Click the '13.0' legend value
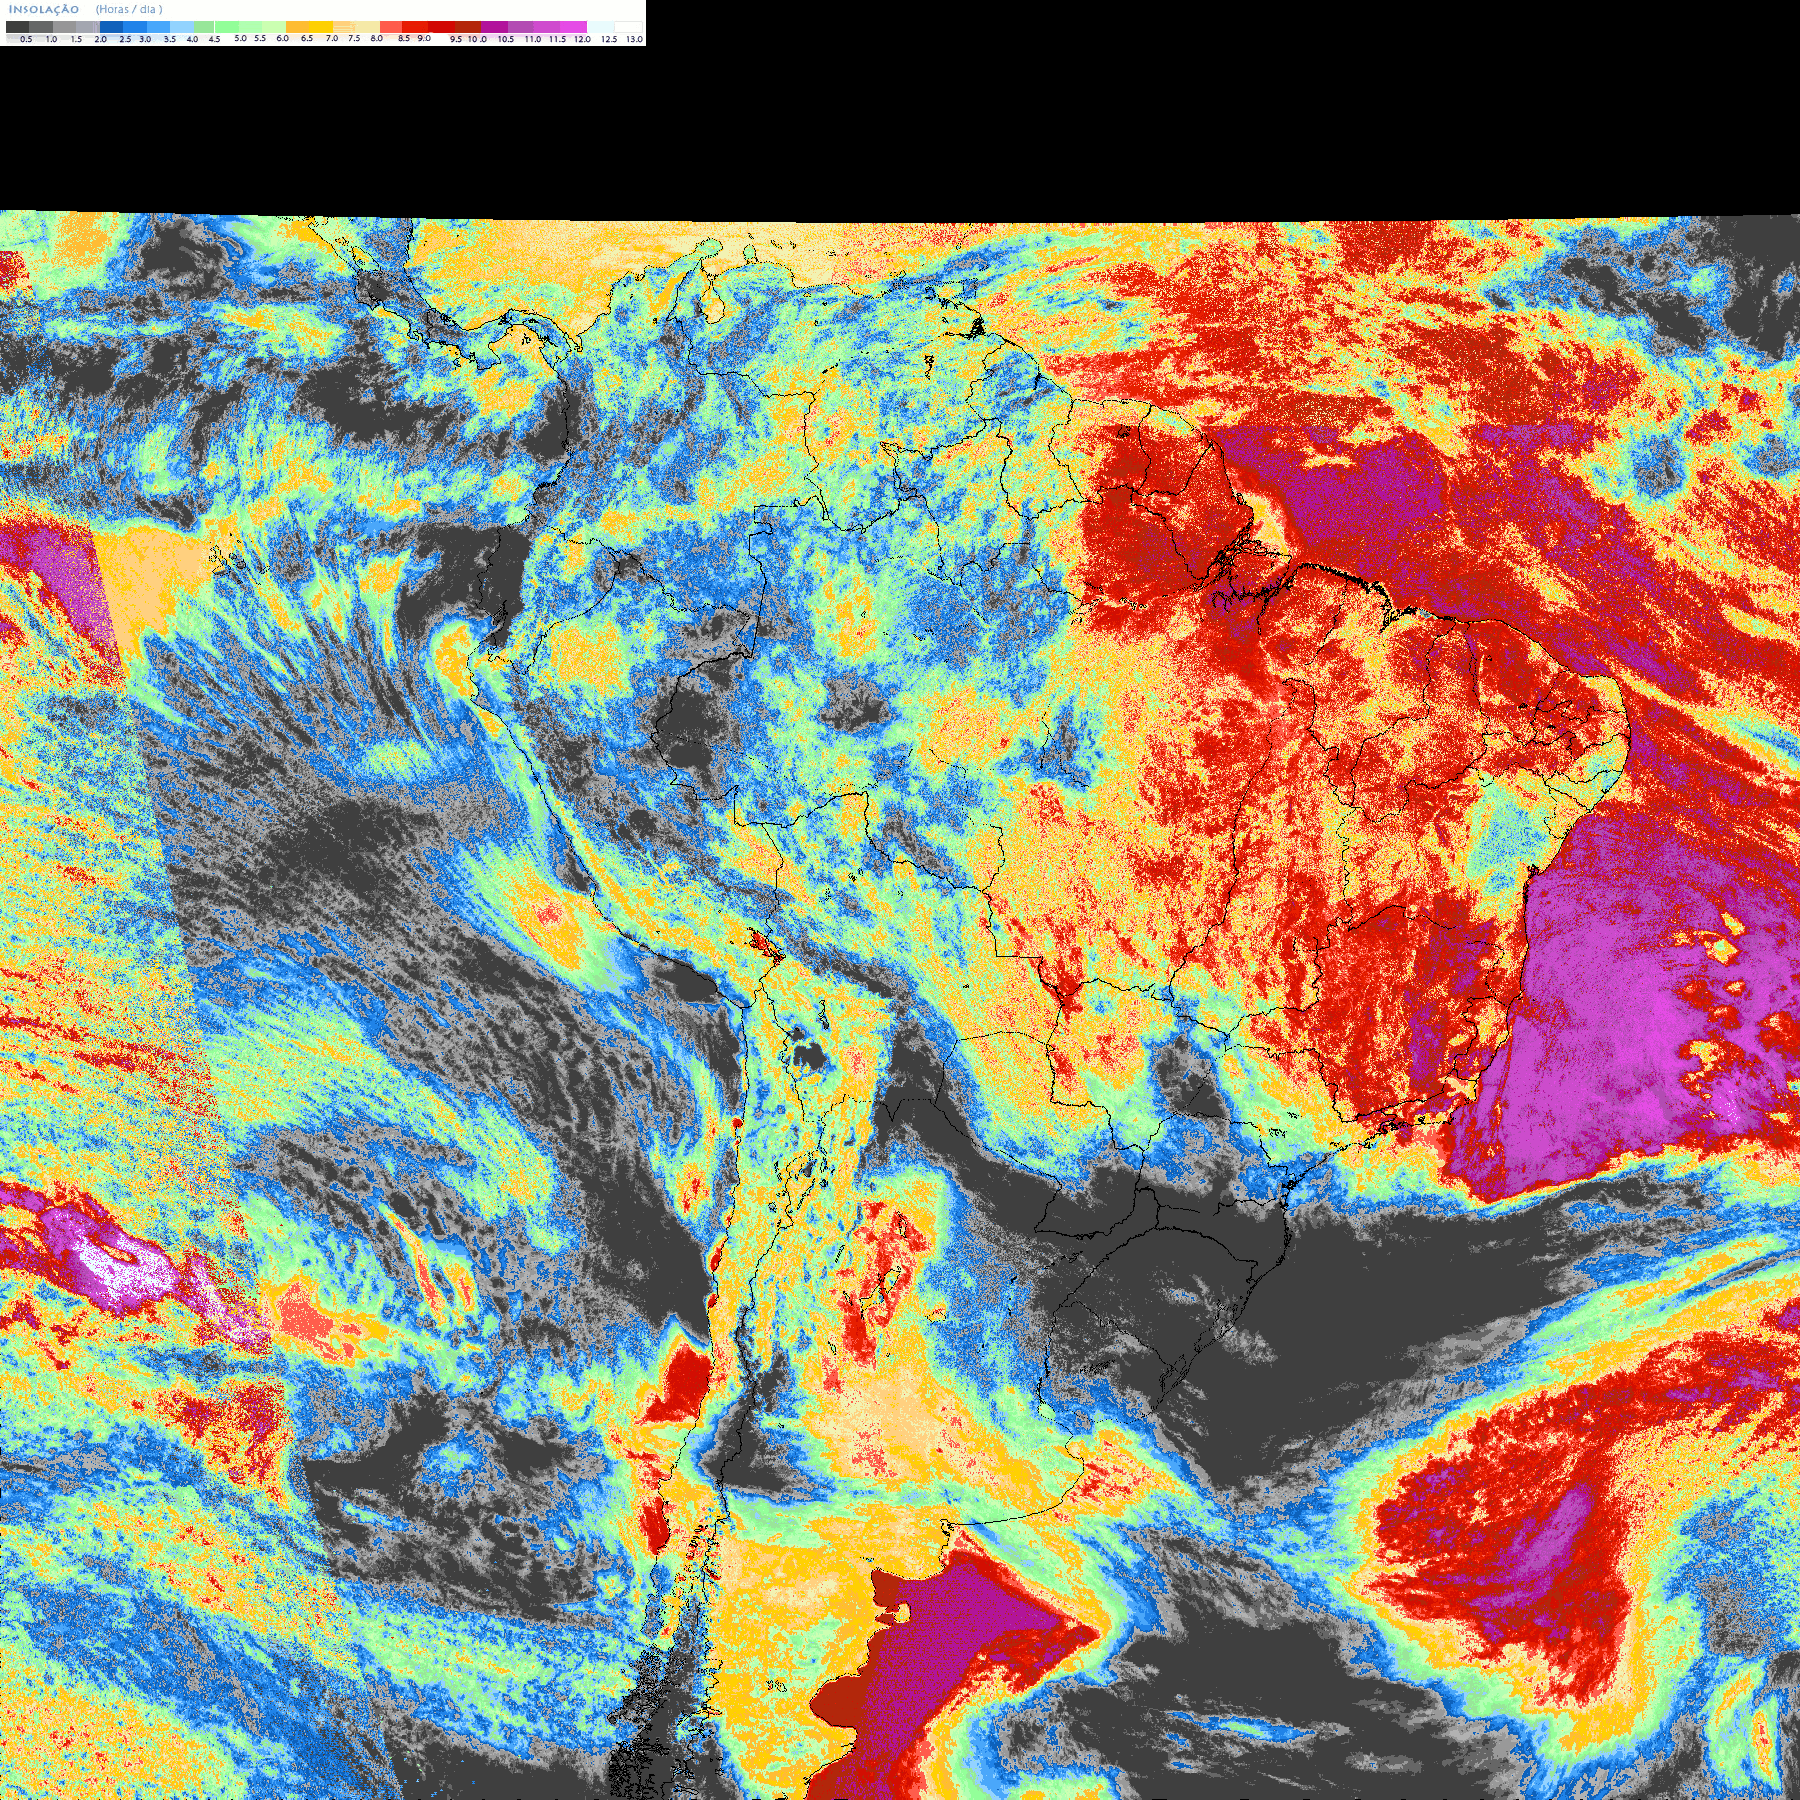Screen dimensions: 1800x1800 tap(634, 39)
